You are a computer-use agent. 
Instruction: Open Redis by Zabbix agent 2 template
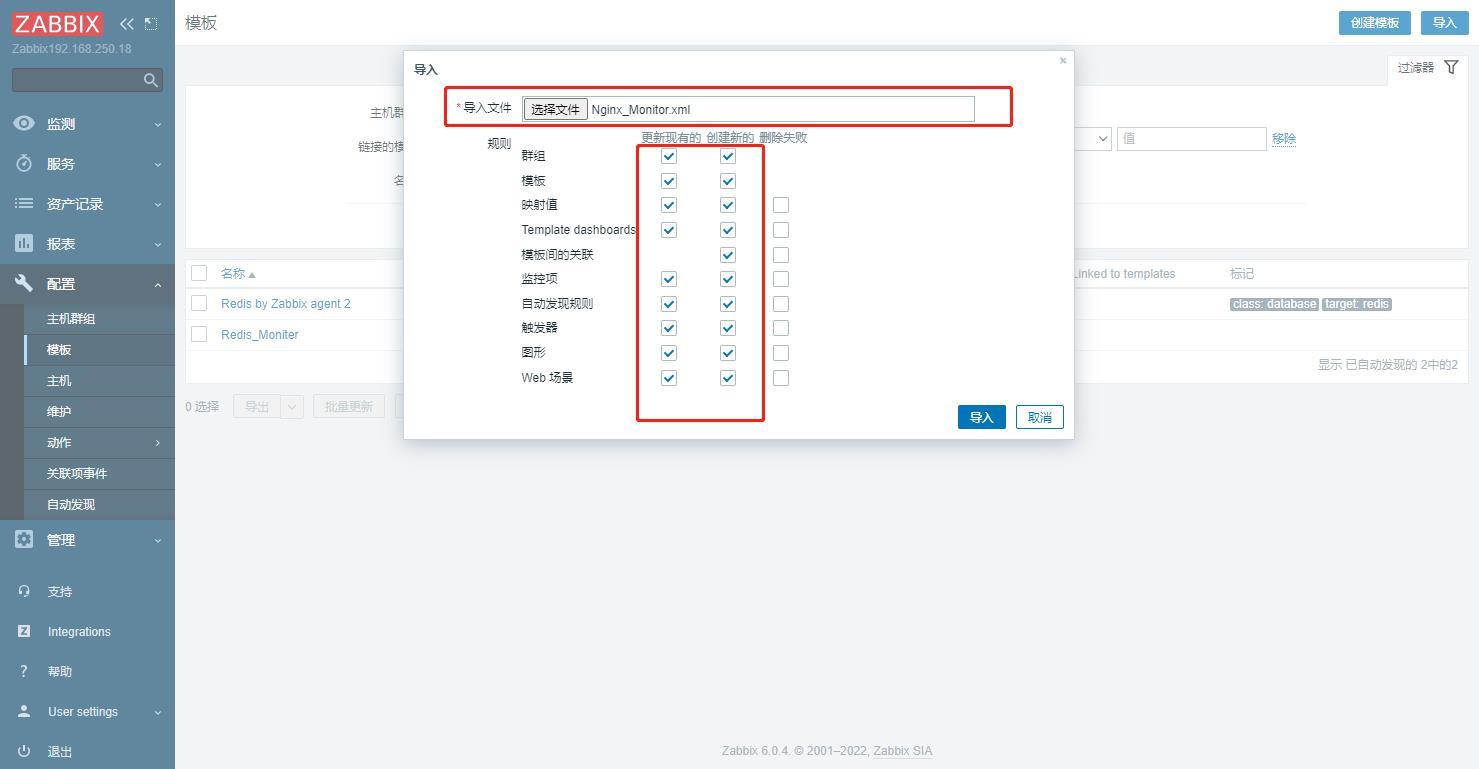(x=286, y=304)
